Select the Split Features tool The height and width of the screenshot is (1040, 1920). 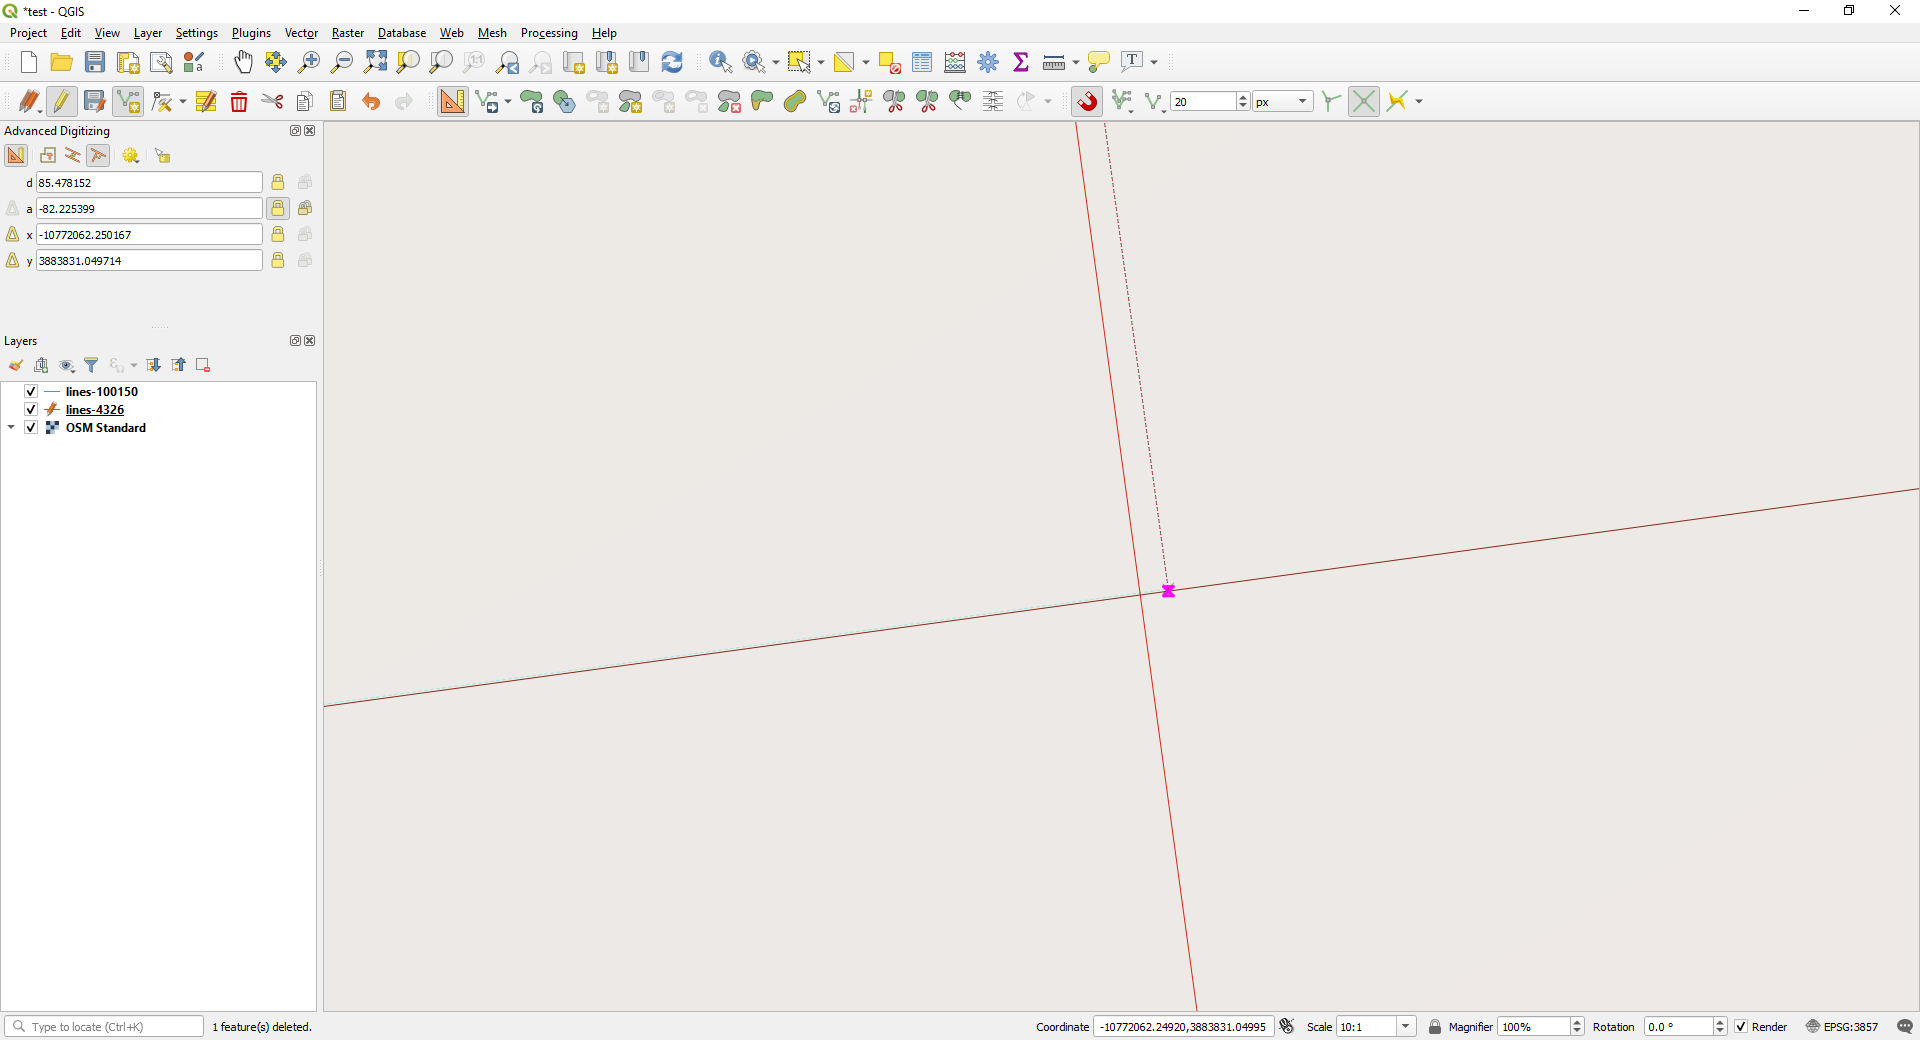click(x=894, y=101)
